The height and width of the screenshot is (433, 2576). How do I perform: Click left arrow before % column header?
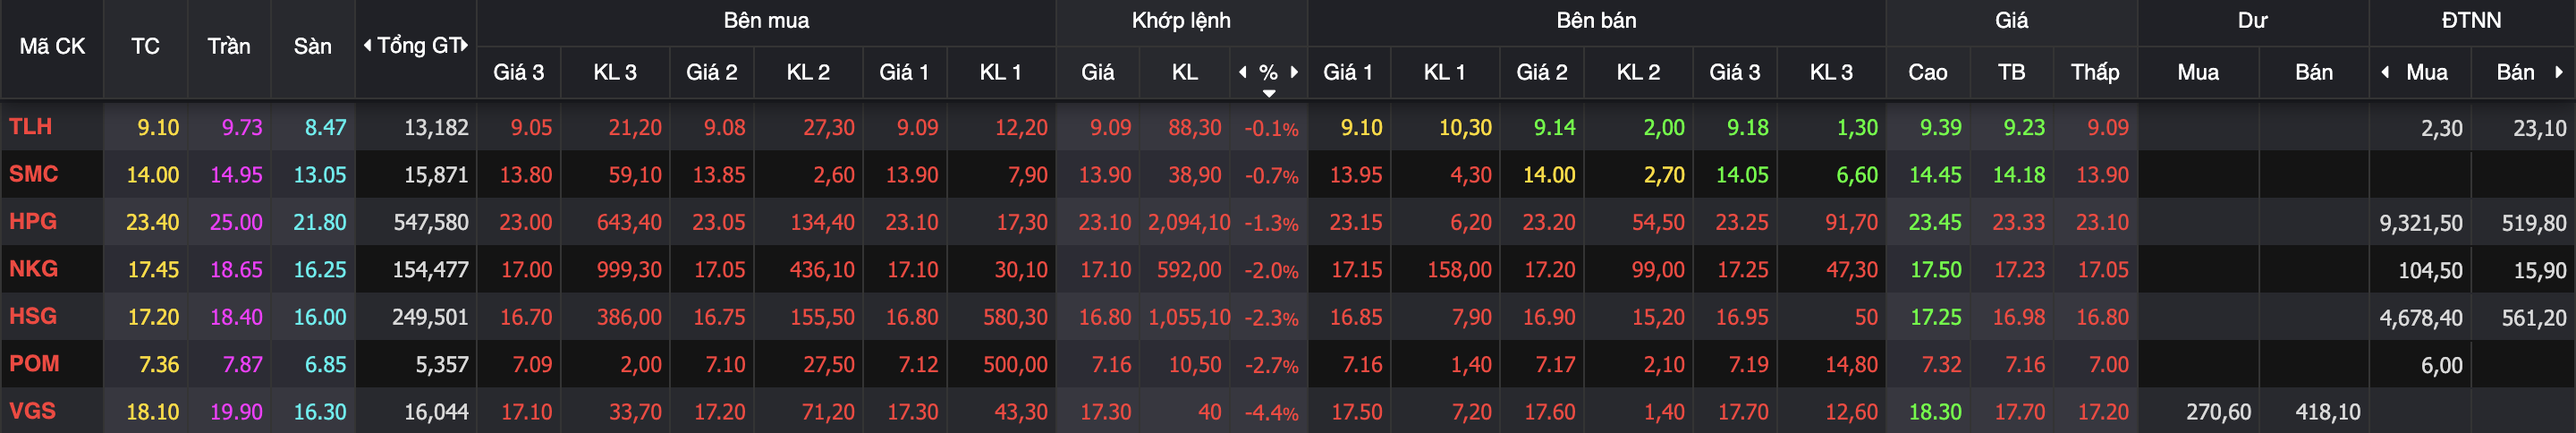click(x=1243, y=72)
